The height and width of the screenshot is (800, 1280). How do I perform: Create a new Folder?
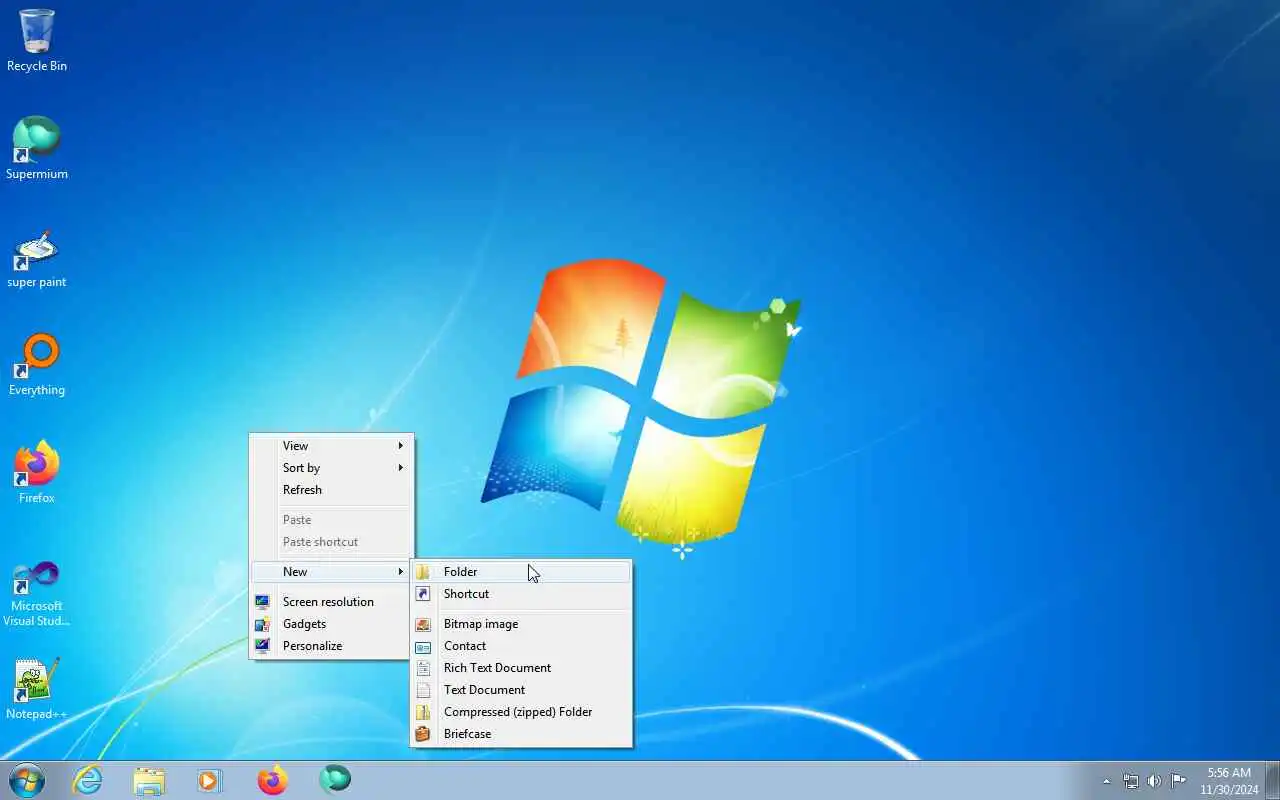tap(522, 572)
